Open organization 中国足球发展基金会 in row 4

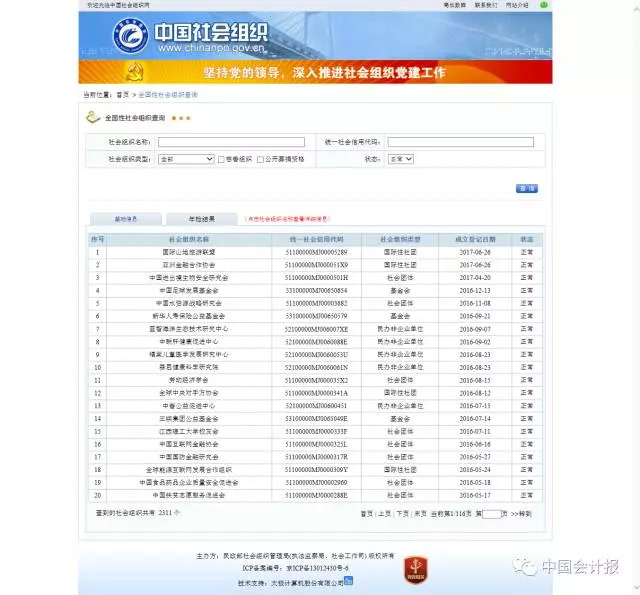(x=189, y=291)
